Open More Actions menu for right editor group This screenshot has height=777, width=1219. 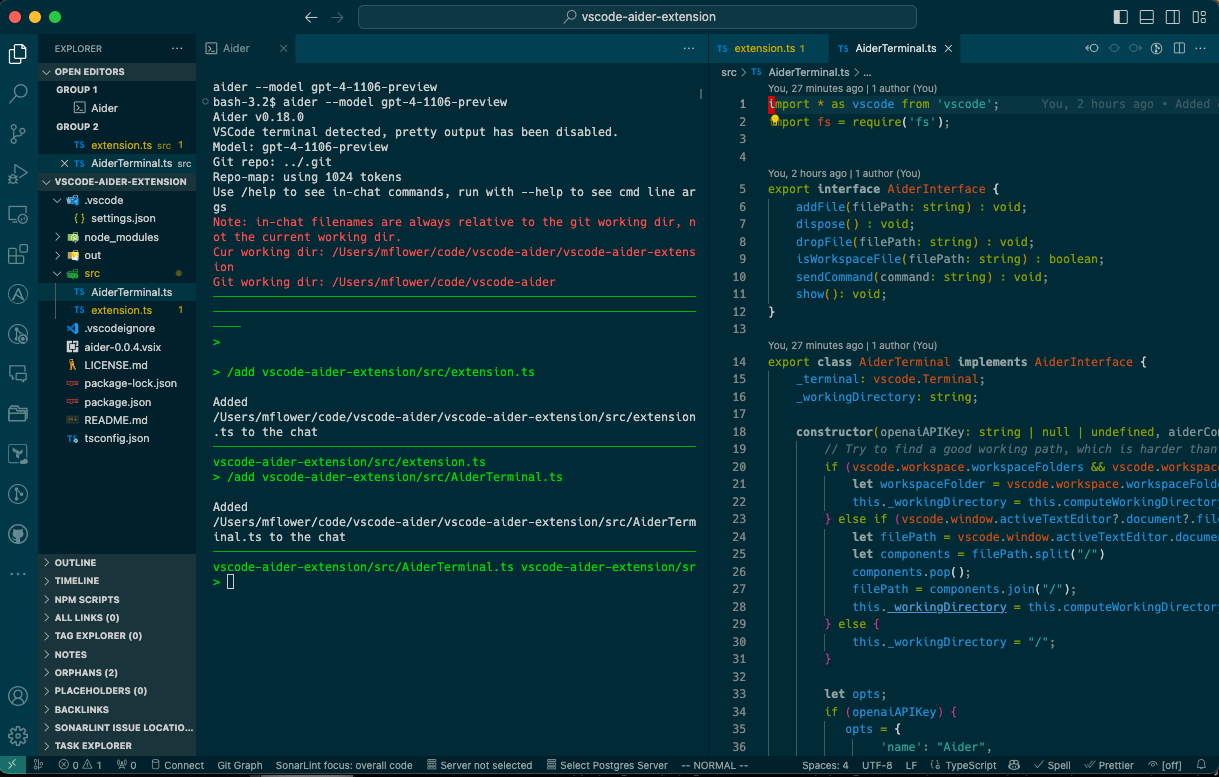click(x=1202, y=48)
